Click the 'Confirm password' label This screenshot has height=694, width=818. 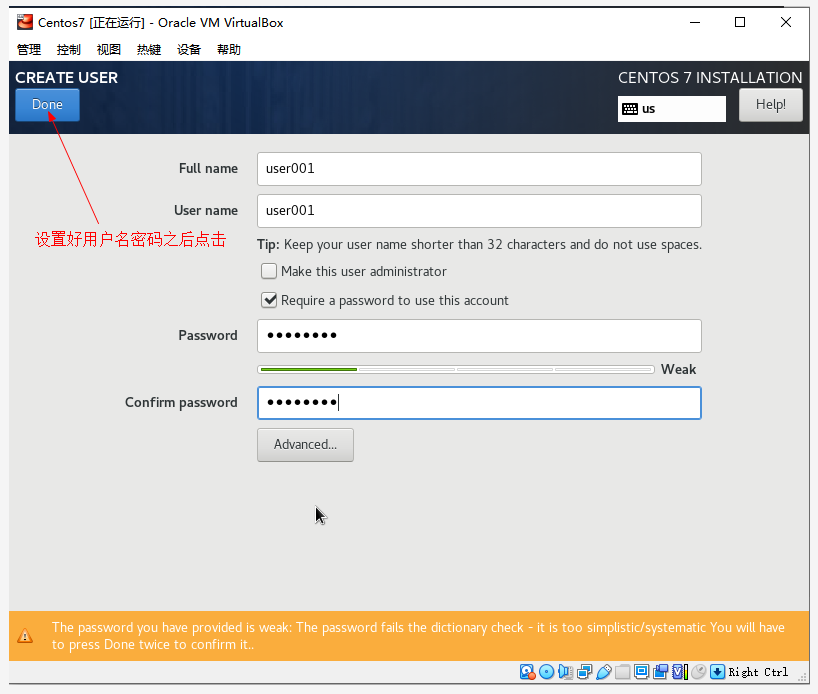point(181,402)
